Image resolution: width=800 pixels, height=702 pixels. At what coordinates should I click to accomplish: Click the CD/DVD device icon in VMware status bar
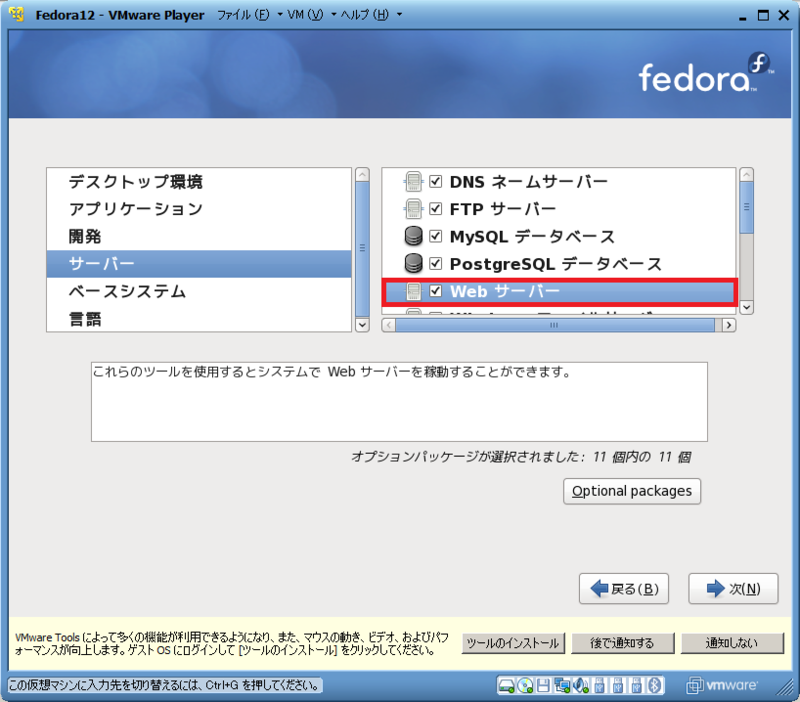click(527, 686)
